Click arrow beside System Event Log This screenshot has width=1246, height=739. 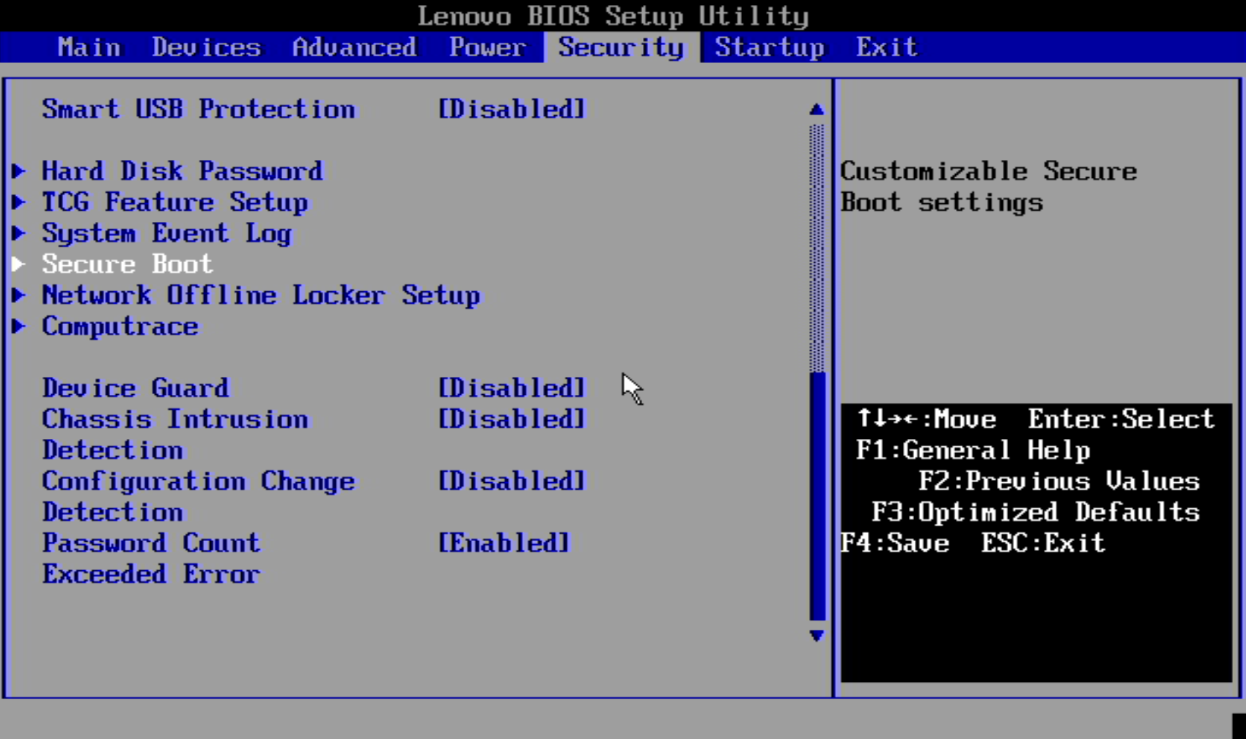coord(18,233)
